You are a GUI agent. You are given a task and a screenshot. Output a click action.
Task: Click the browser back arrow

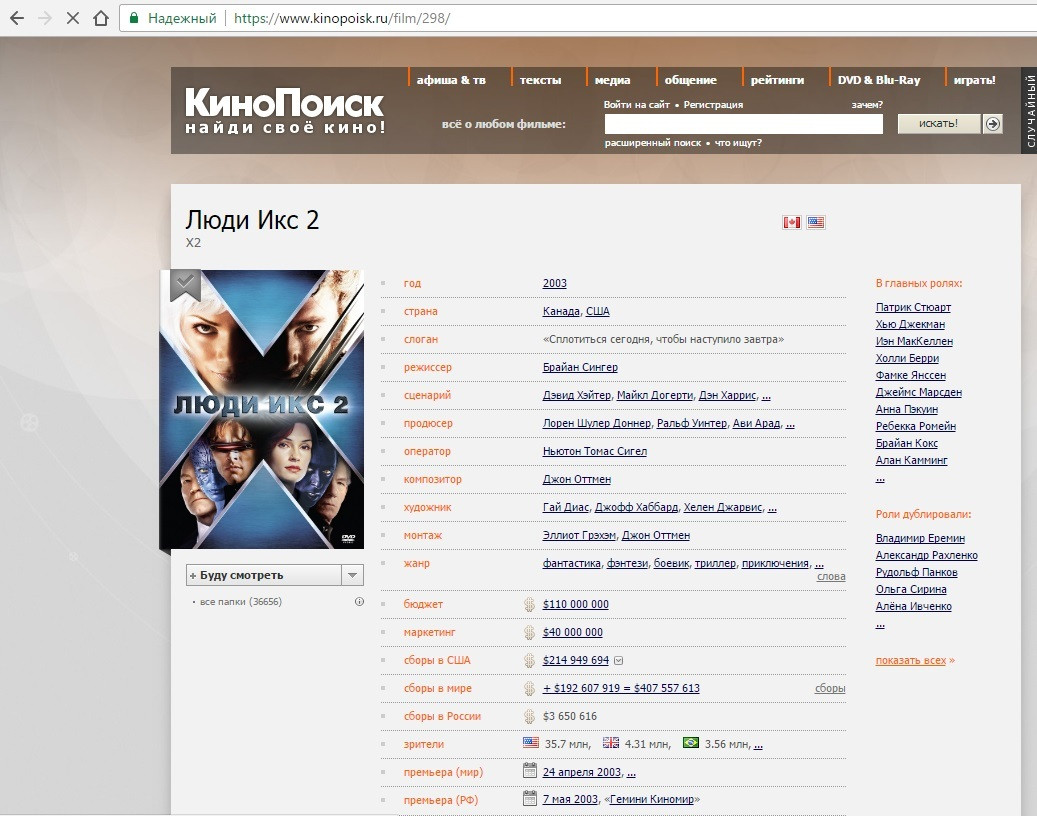[17, 18]
